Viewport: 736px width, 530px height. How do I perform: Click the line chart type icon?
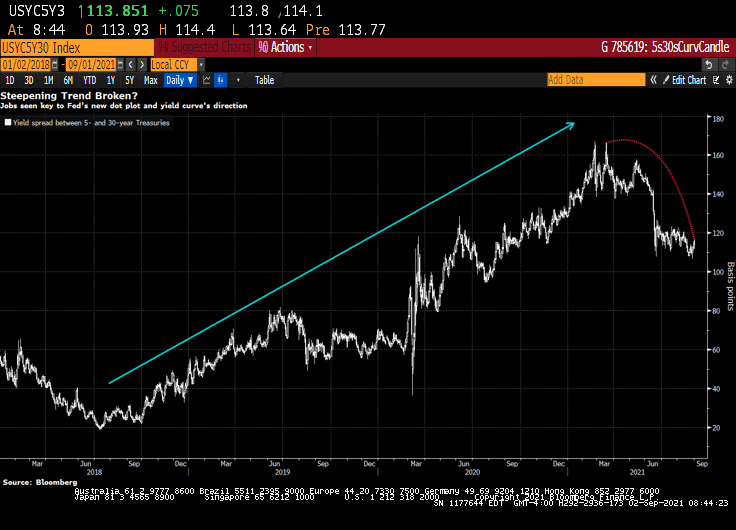tap(207, 80)
